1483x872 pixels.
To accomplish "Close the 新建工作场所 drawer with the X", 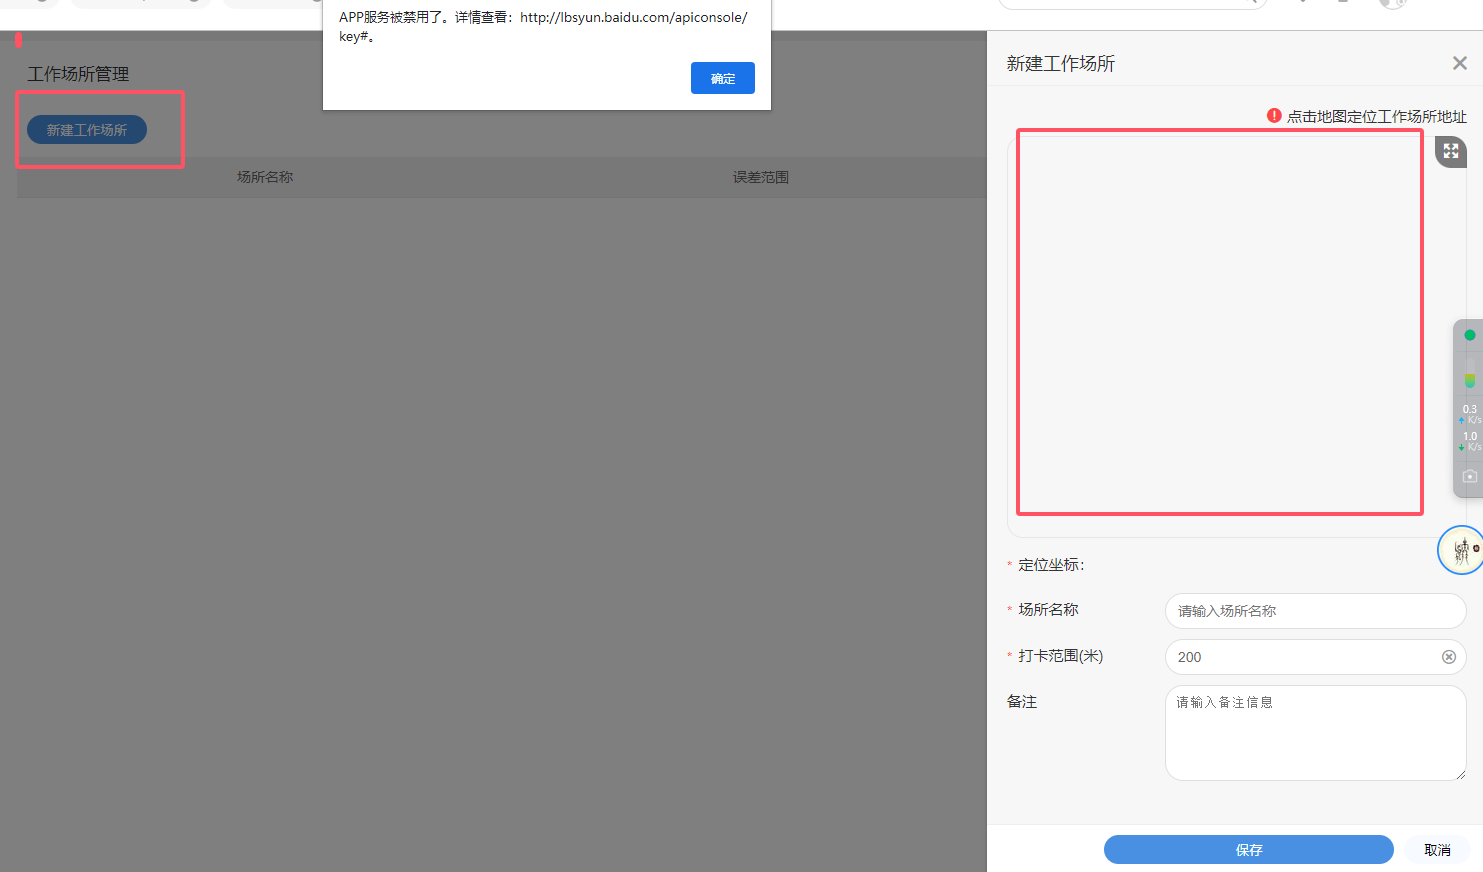I will (1460, 63).
